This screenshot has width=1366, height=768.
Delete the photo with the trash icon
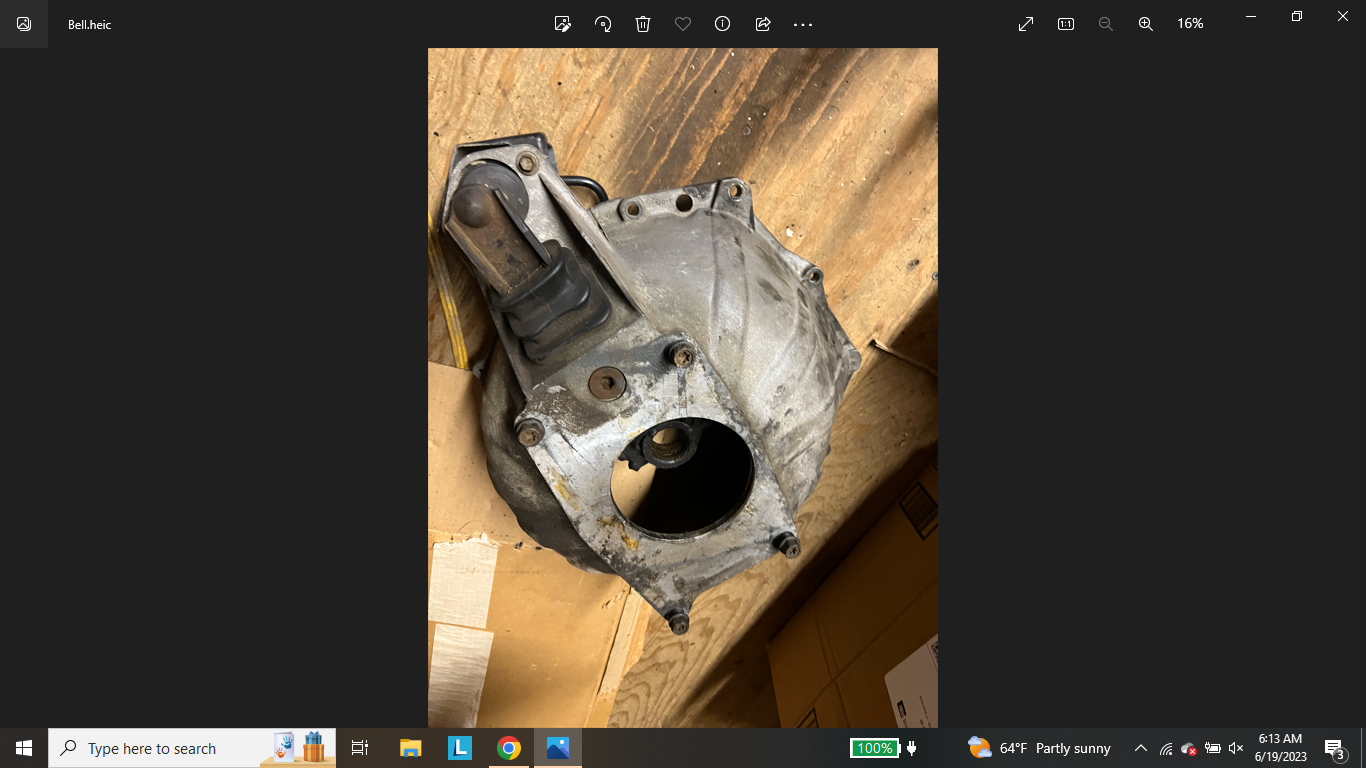[x=643, y=24]
